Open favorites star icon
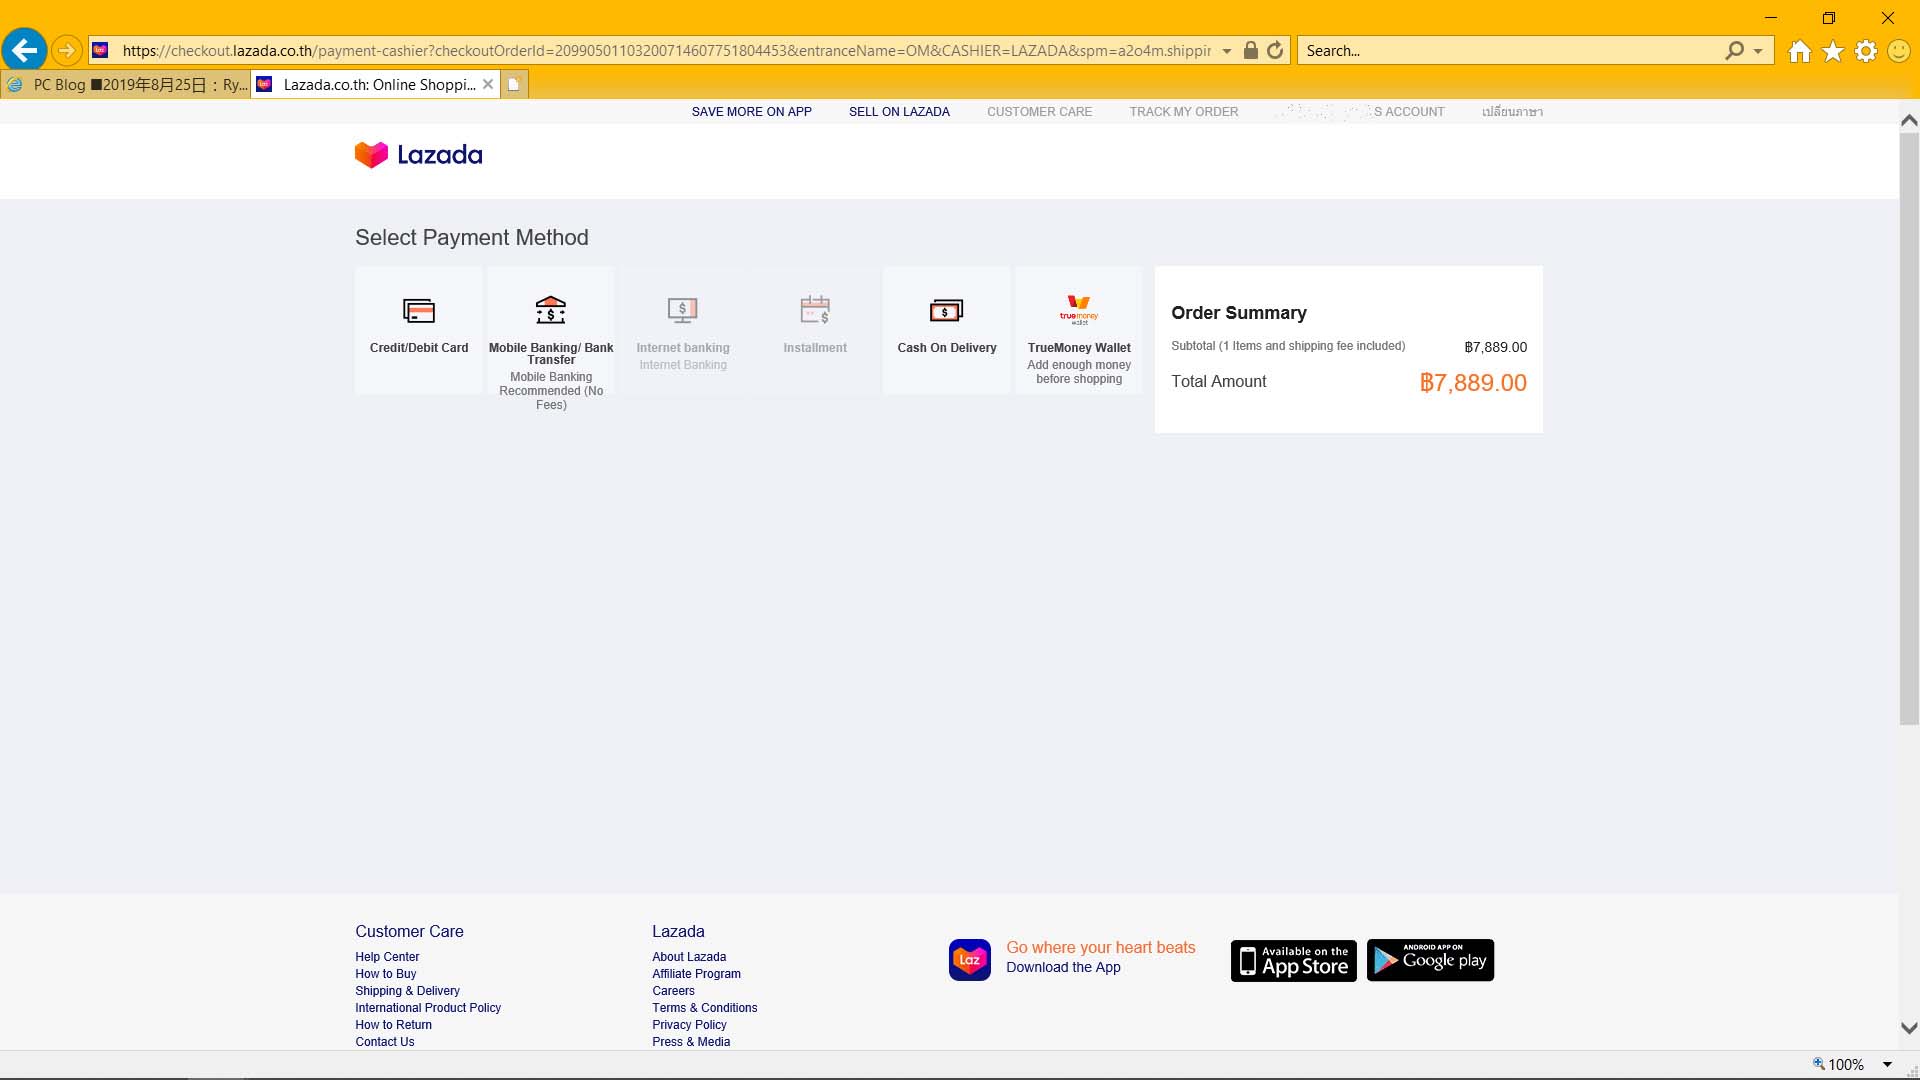Image resolution: width=1920 pixels, height=1080 pixels. tap(1833, 51)
